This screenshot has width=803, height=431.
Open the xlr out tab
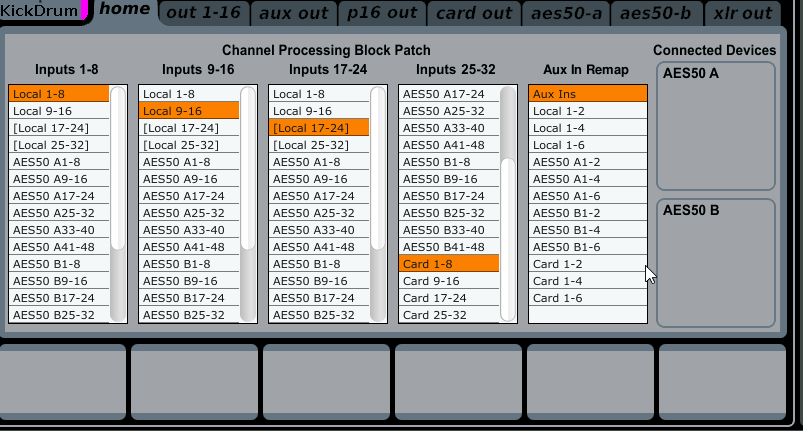(x=743, y=13)
